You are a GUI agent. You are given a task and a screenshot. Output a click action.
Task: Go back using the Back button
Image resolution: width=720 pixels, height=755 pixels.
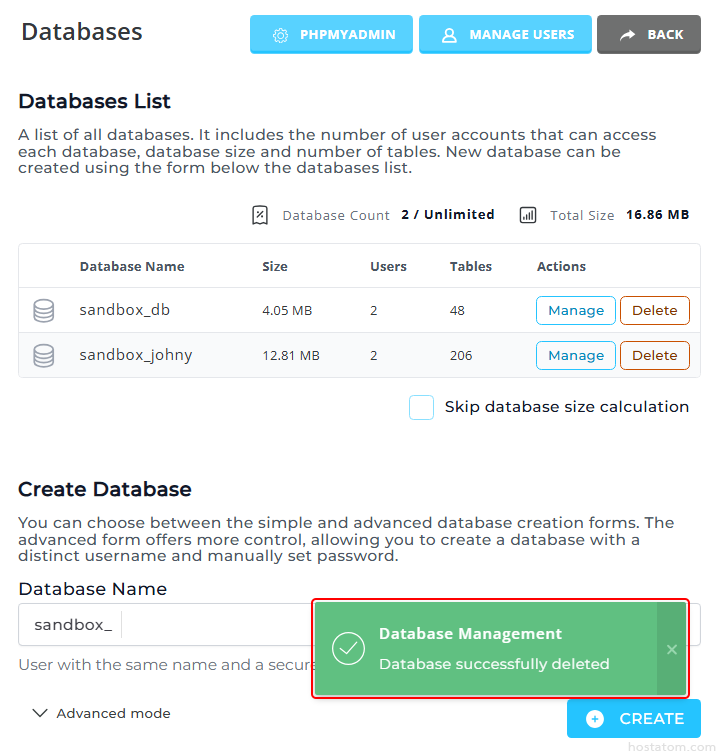pos(648,34)
